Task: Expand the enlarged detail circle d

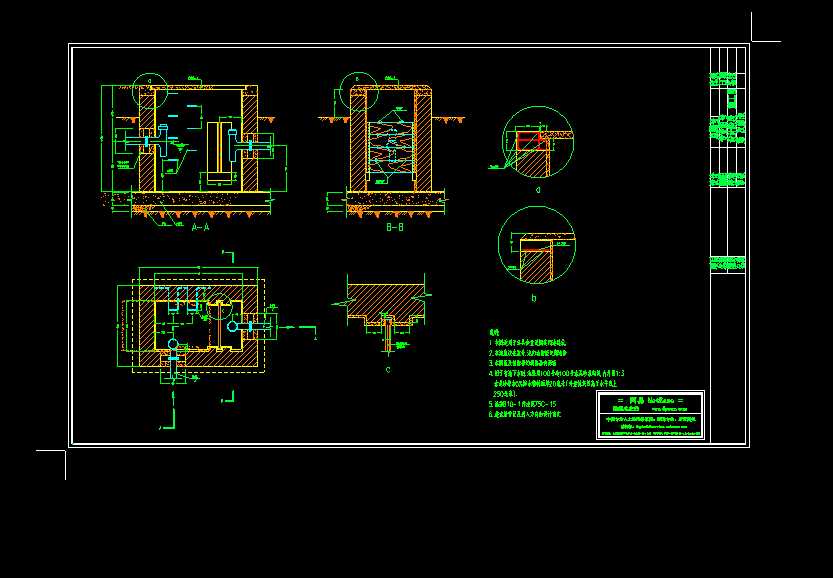Action: click(x=535, y=140)
